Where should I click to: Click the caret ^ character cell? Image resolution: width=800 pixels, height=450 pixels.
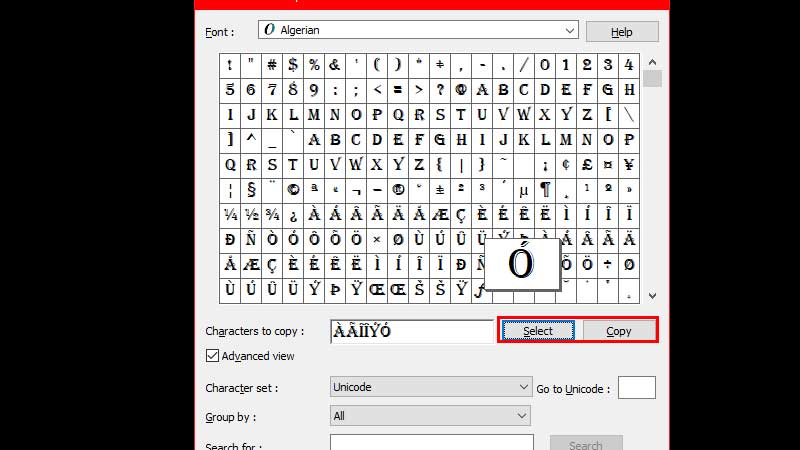click(x=251, y=140)
